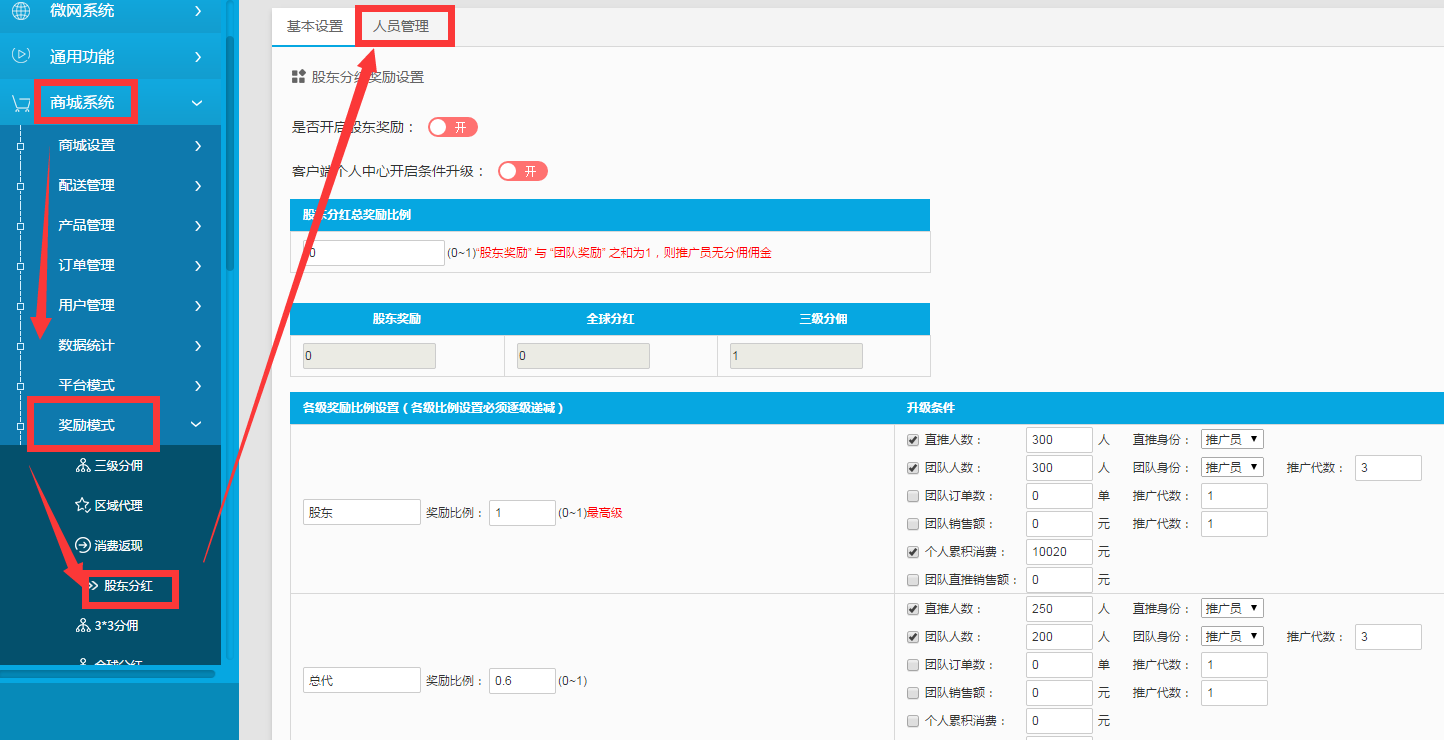Click the shopping cart icon beside 商城系统
The height and width of the screenshot is (740, 1444).
(21, 102)
